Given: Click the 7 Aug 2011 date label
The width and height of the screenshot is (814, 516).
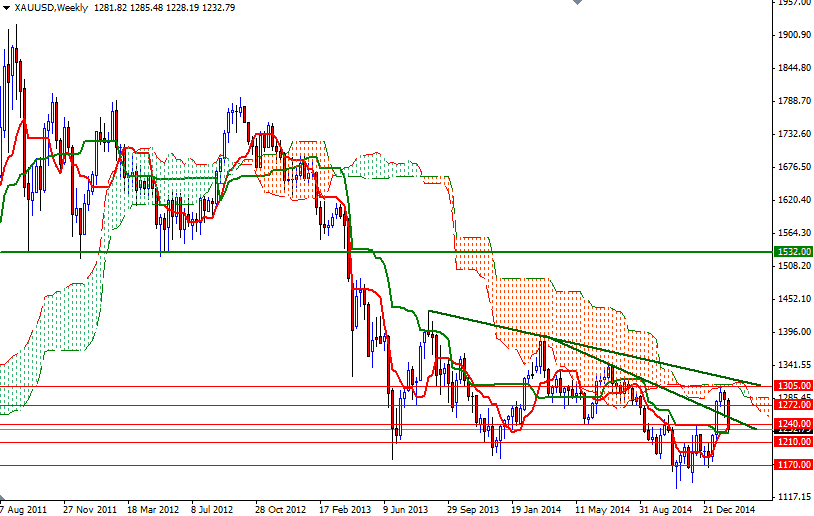Looking at the screenshot, I should [x=25, y=508].
